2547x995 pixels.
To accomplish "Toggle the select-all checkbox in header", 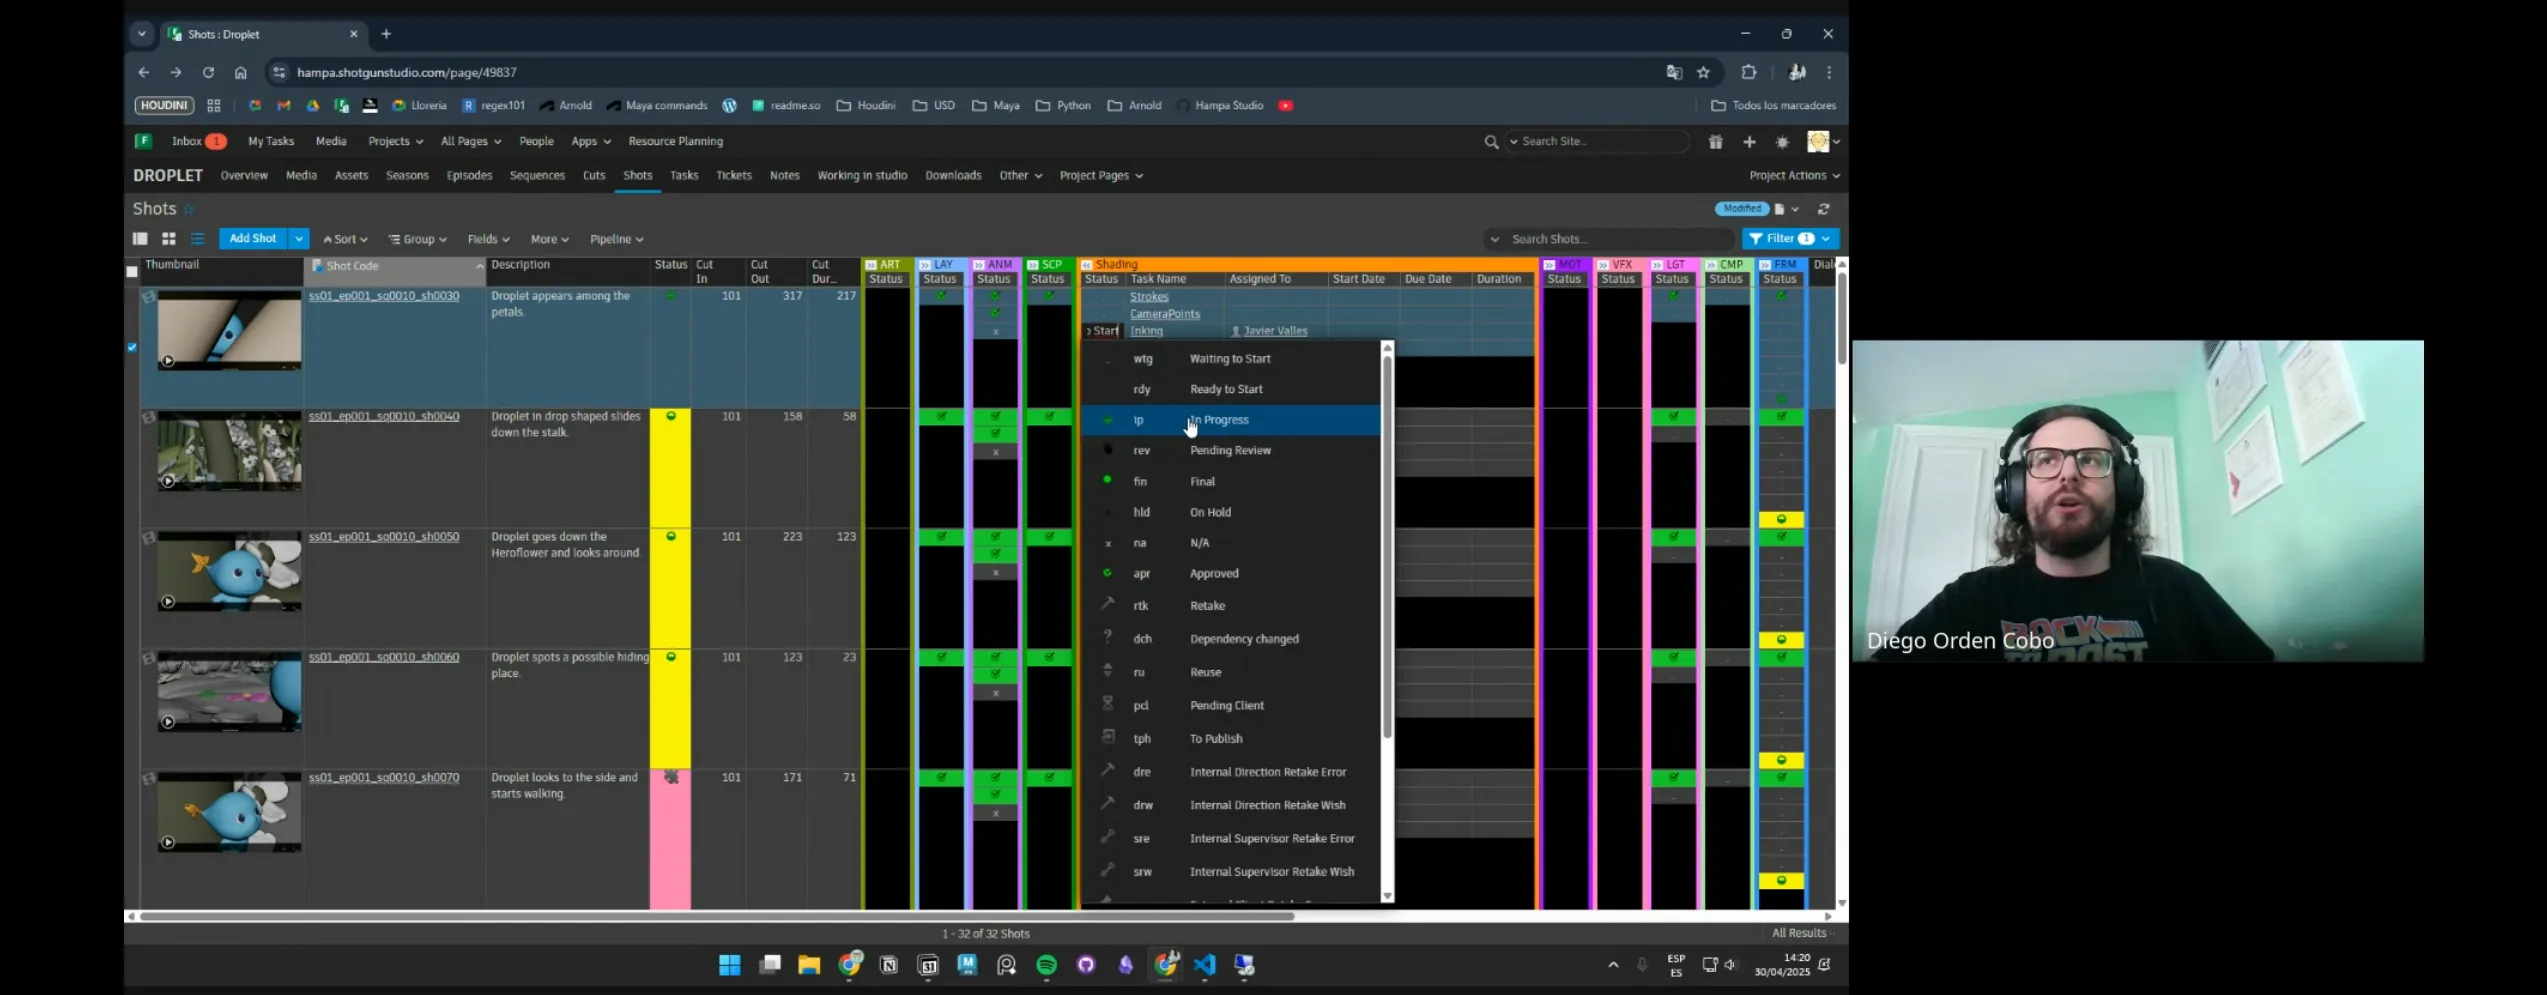I will pos(132,272).
